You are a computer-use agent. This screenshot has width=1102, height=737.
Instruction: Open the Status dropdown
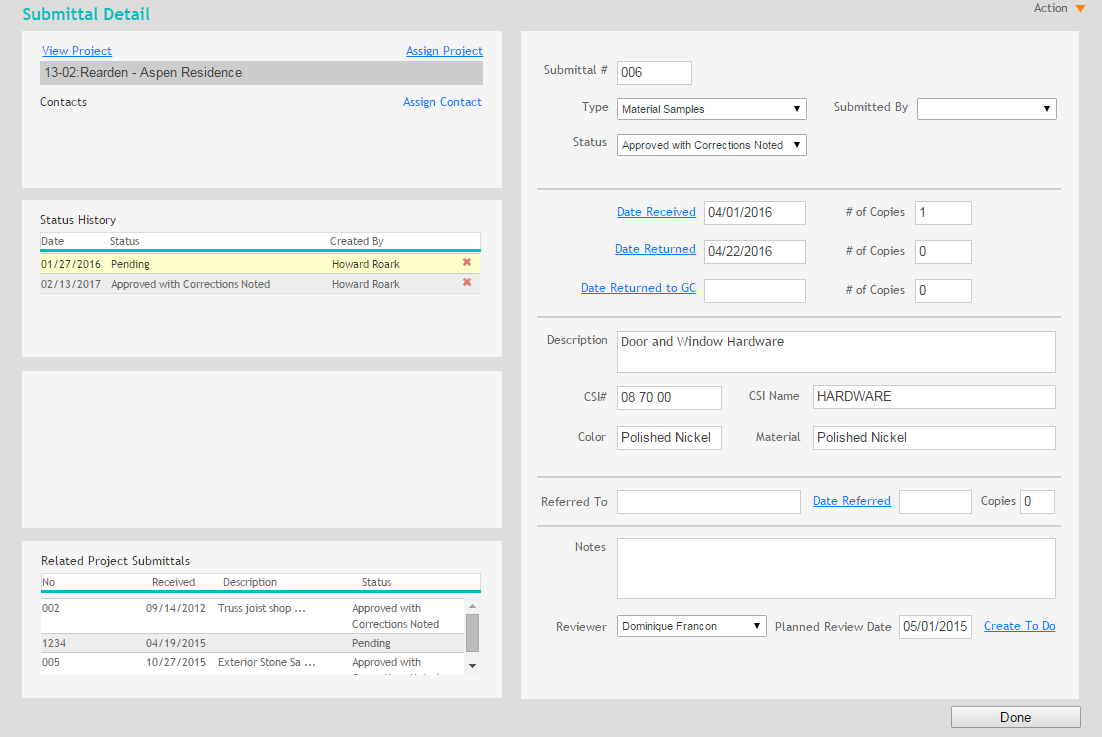pos(711,145)
